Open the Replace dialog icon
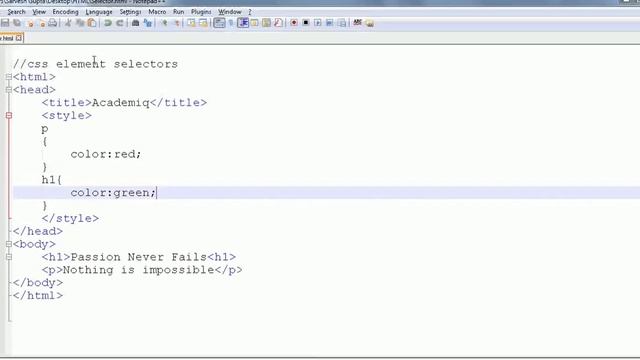The height and width of the screenshot is (360, 640). coord(147,23)
